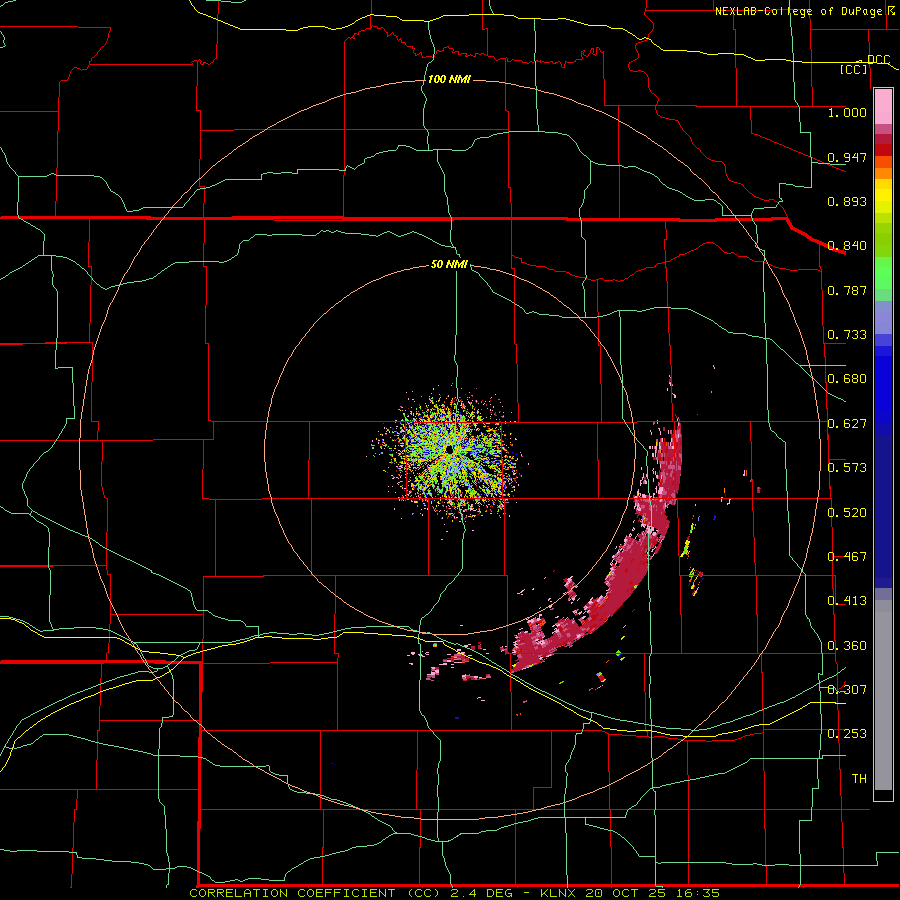Viewport: 900px width, 900px height.
Task: Click the 100 NMI range ring label
Action: click(x=449, y=79)
